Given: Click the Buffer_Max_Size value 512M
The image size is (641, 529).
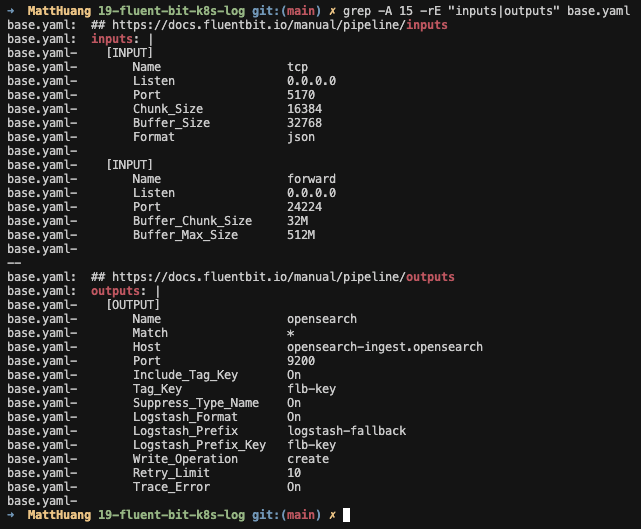Looking at the screenshot, I should coord(301,235).
